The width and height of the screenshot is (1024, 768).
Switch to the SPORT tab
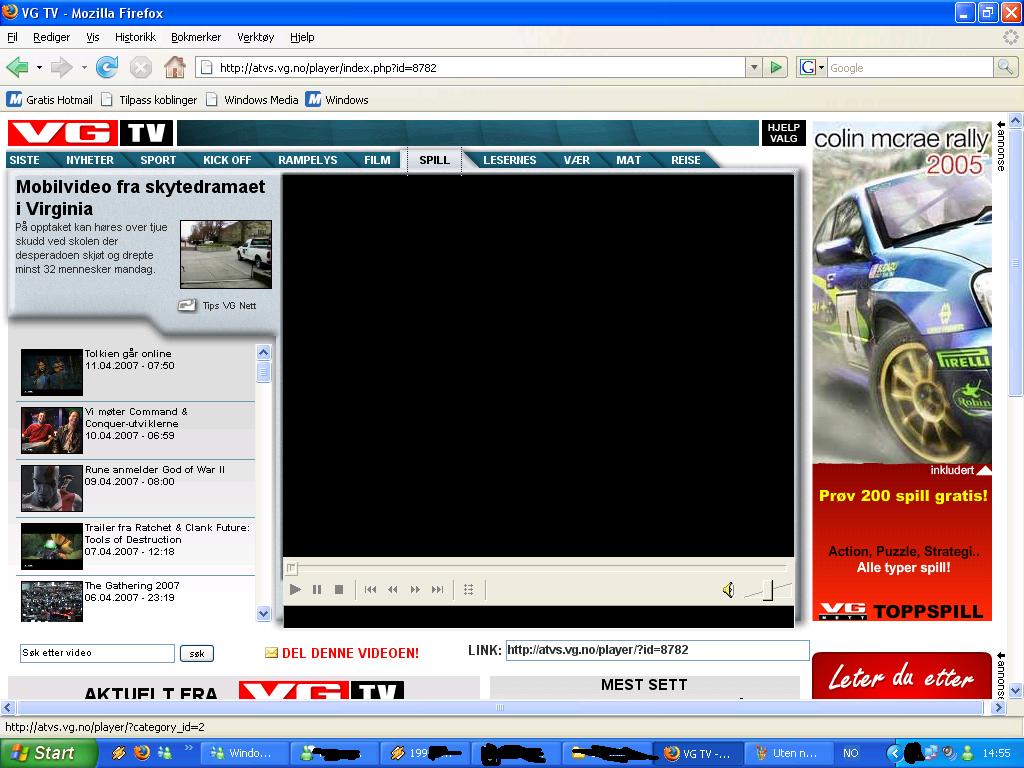[x=158, y=160]
